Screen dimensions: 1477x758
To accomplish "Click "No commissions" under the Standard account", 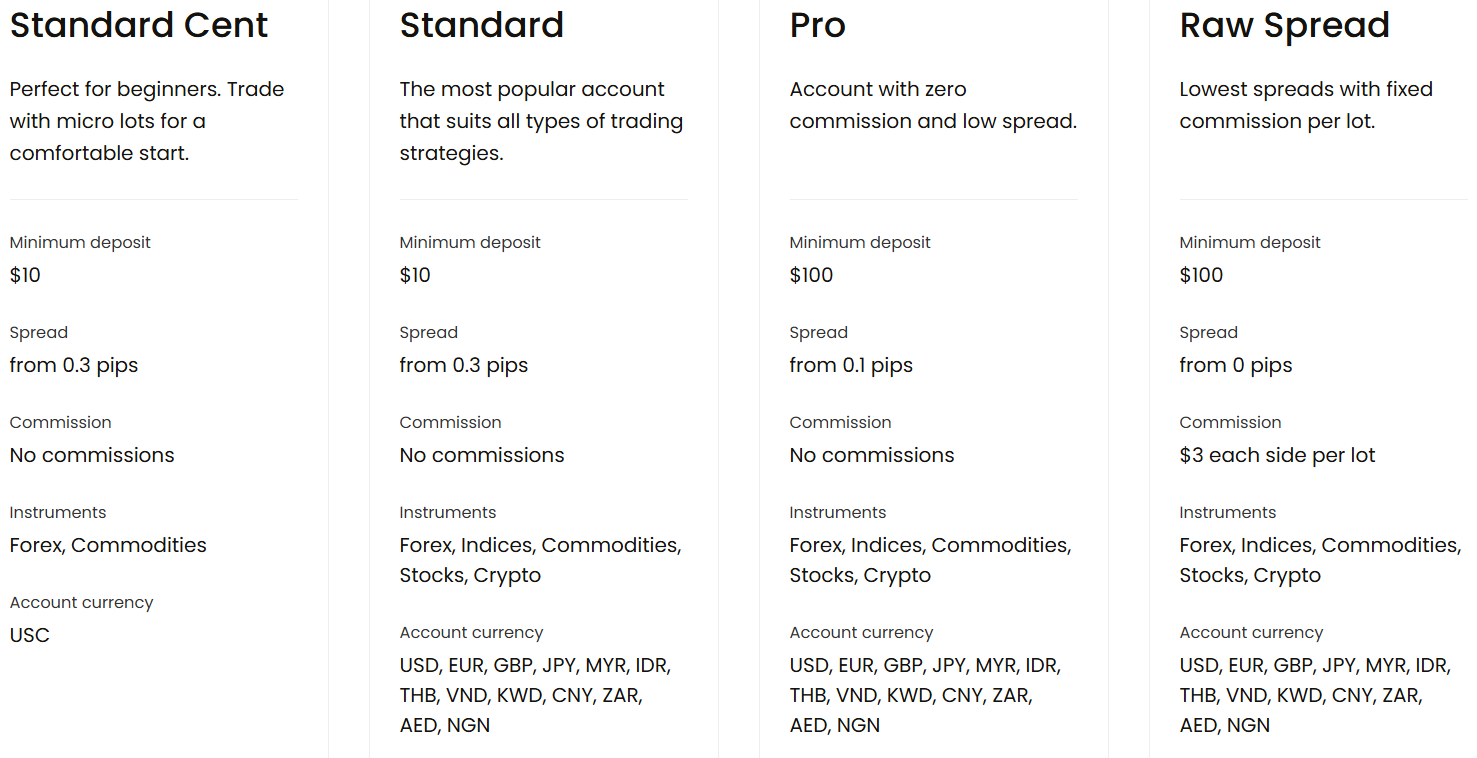I will click(x=482, y=455).
